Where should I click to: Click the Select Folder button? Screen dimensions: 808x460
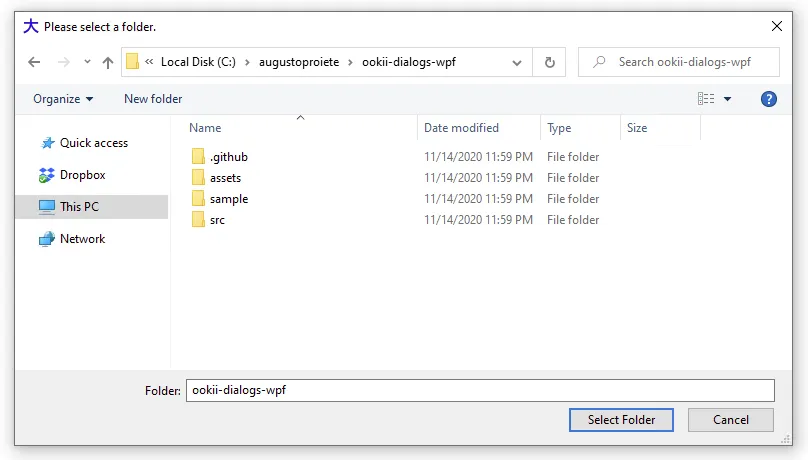tap(621, 420)
